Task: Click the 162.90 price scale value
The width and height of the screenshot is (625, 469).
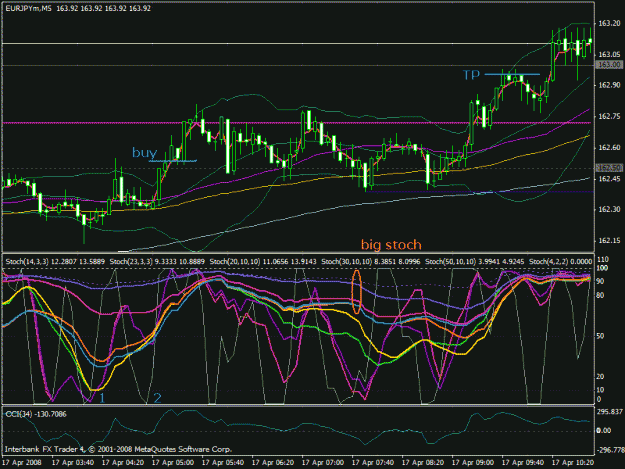Action: coord(609,85)
